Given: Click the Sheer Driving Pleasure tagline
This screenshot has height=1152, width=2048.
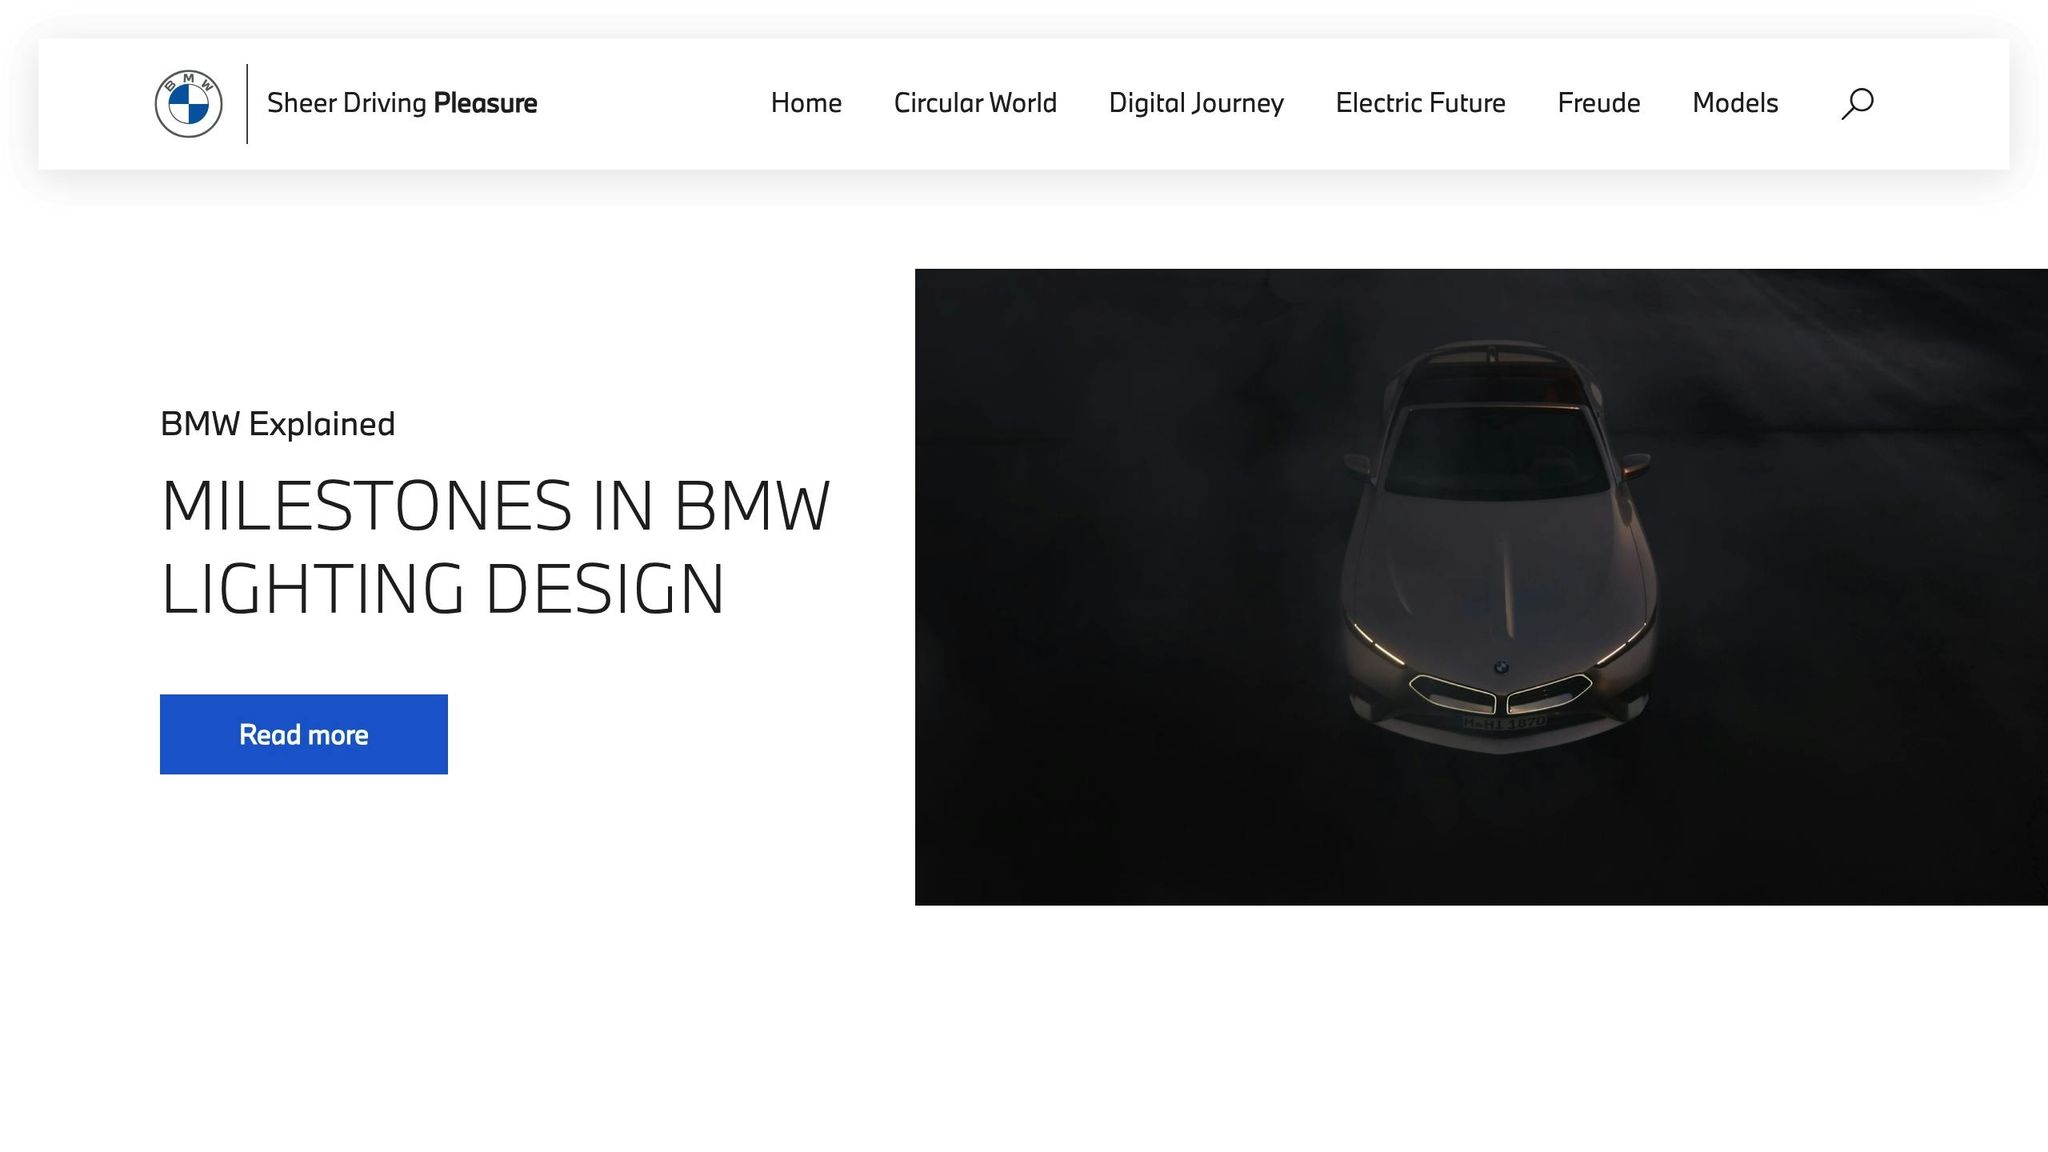Looking at the screenshot, I should click(x=402, y=103).
